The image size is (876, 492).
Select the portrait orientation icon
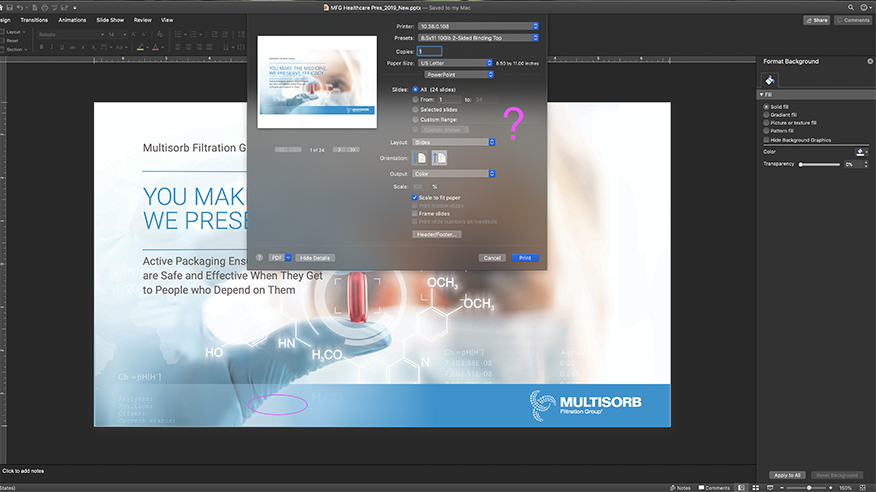point(420,158)
